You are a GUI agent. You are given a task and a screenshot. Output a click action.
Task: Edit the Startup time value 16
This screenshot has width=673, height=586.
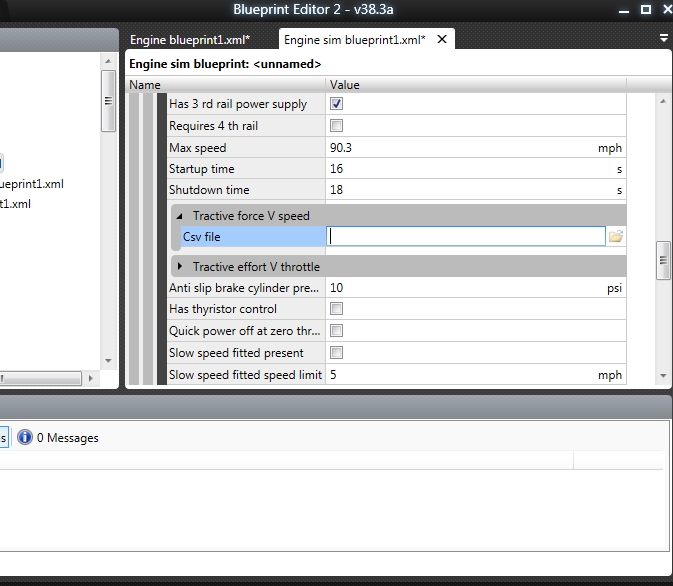click(x=476, y=169)
